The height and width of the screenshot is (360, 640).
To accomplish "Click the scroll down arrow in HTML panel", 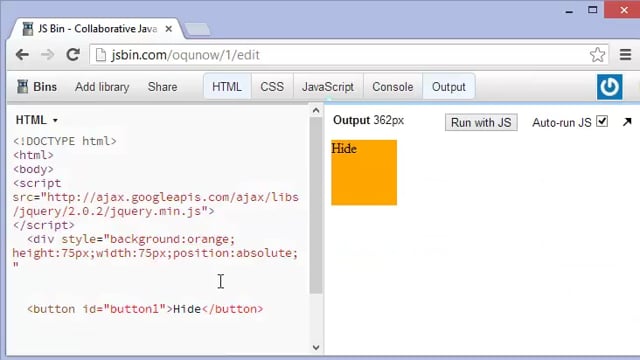I will pyautogui.click(x=316, y=347).
